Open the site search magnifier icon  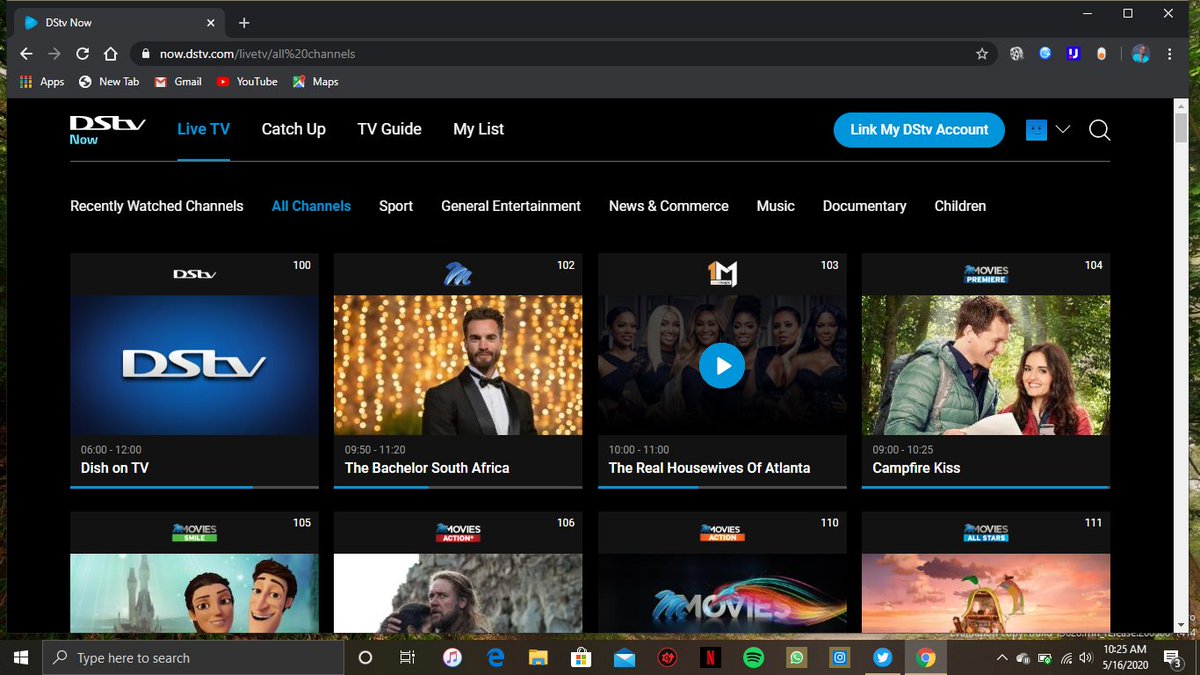(1099, 130)
